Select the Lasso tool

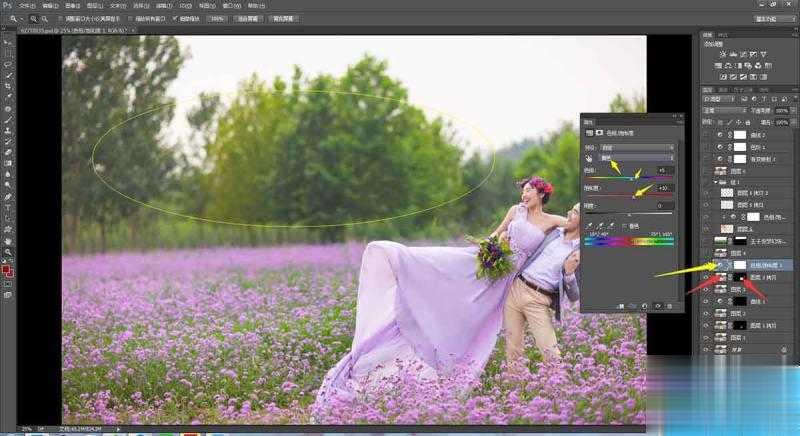8,64
